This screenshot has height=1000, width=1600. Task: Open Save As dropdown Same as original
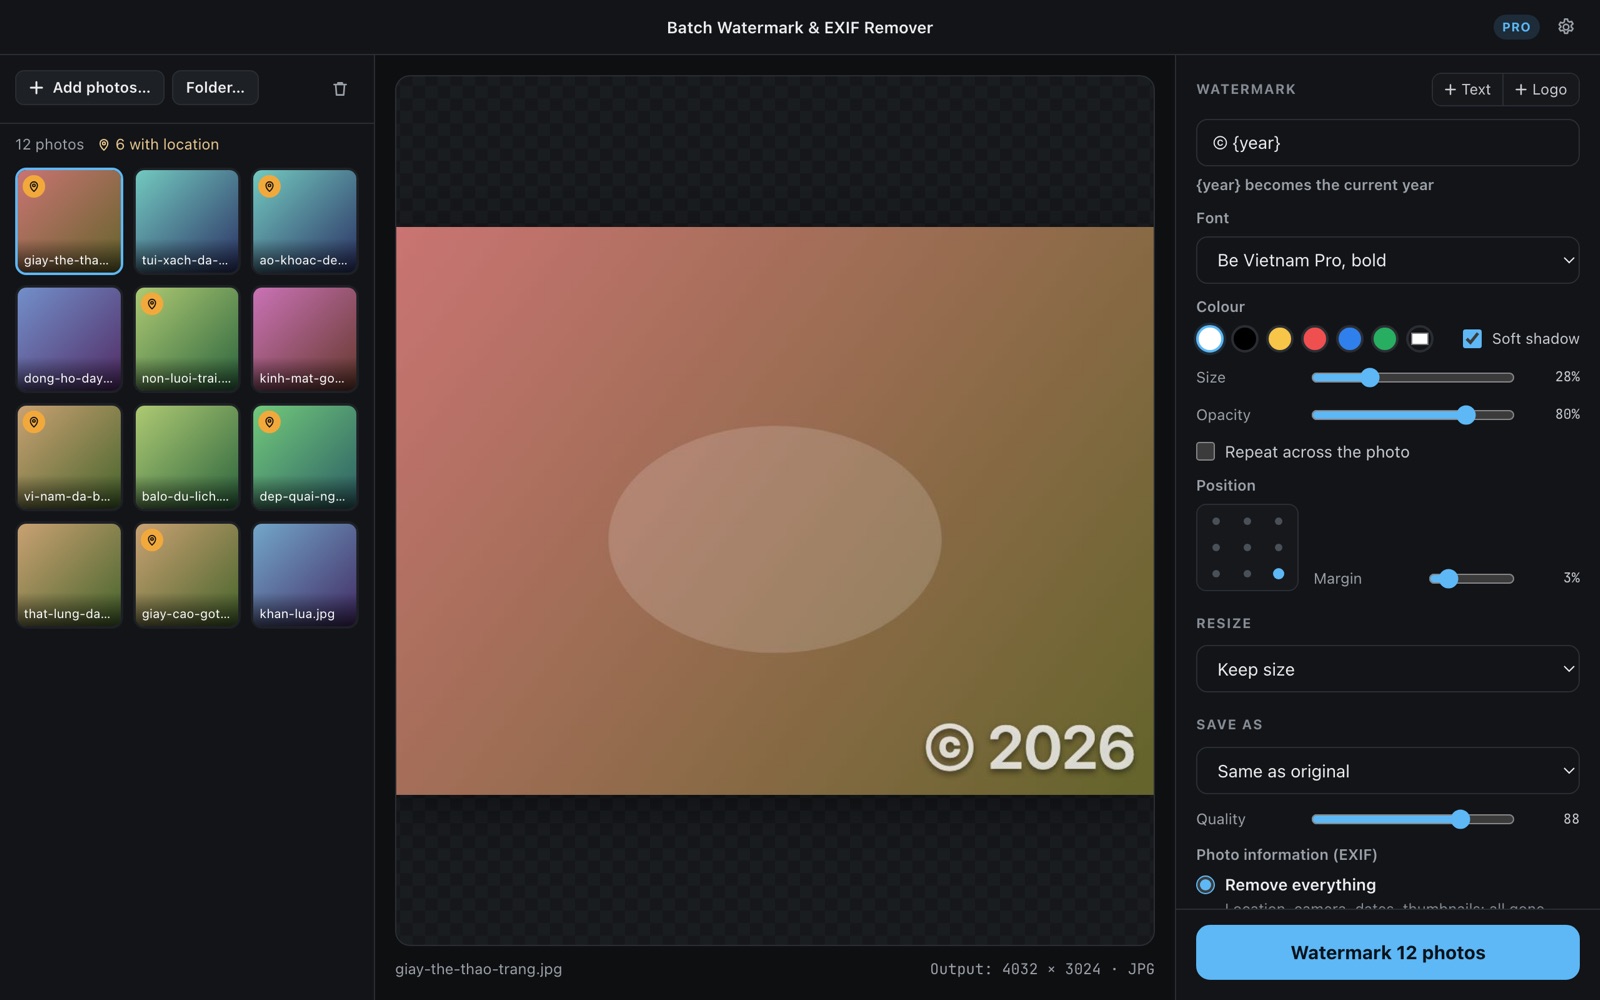[1387, 771]
